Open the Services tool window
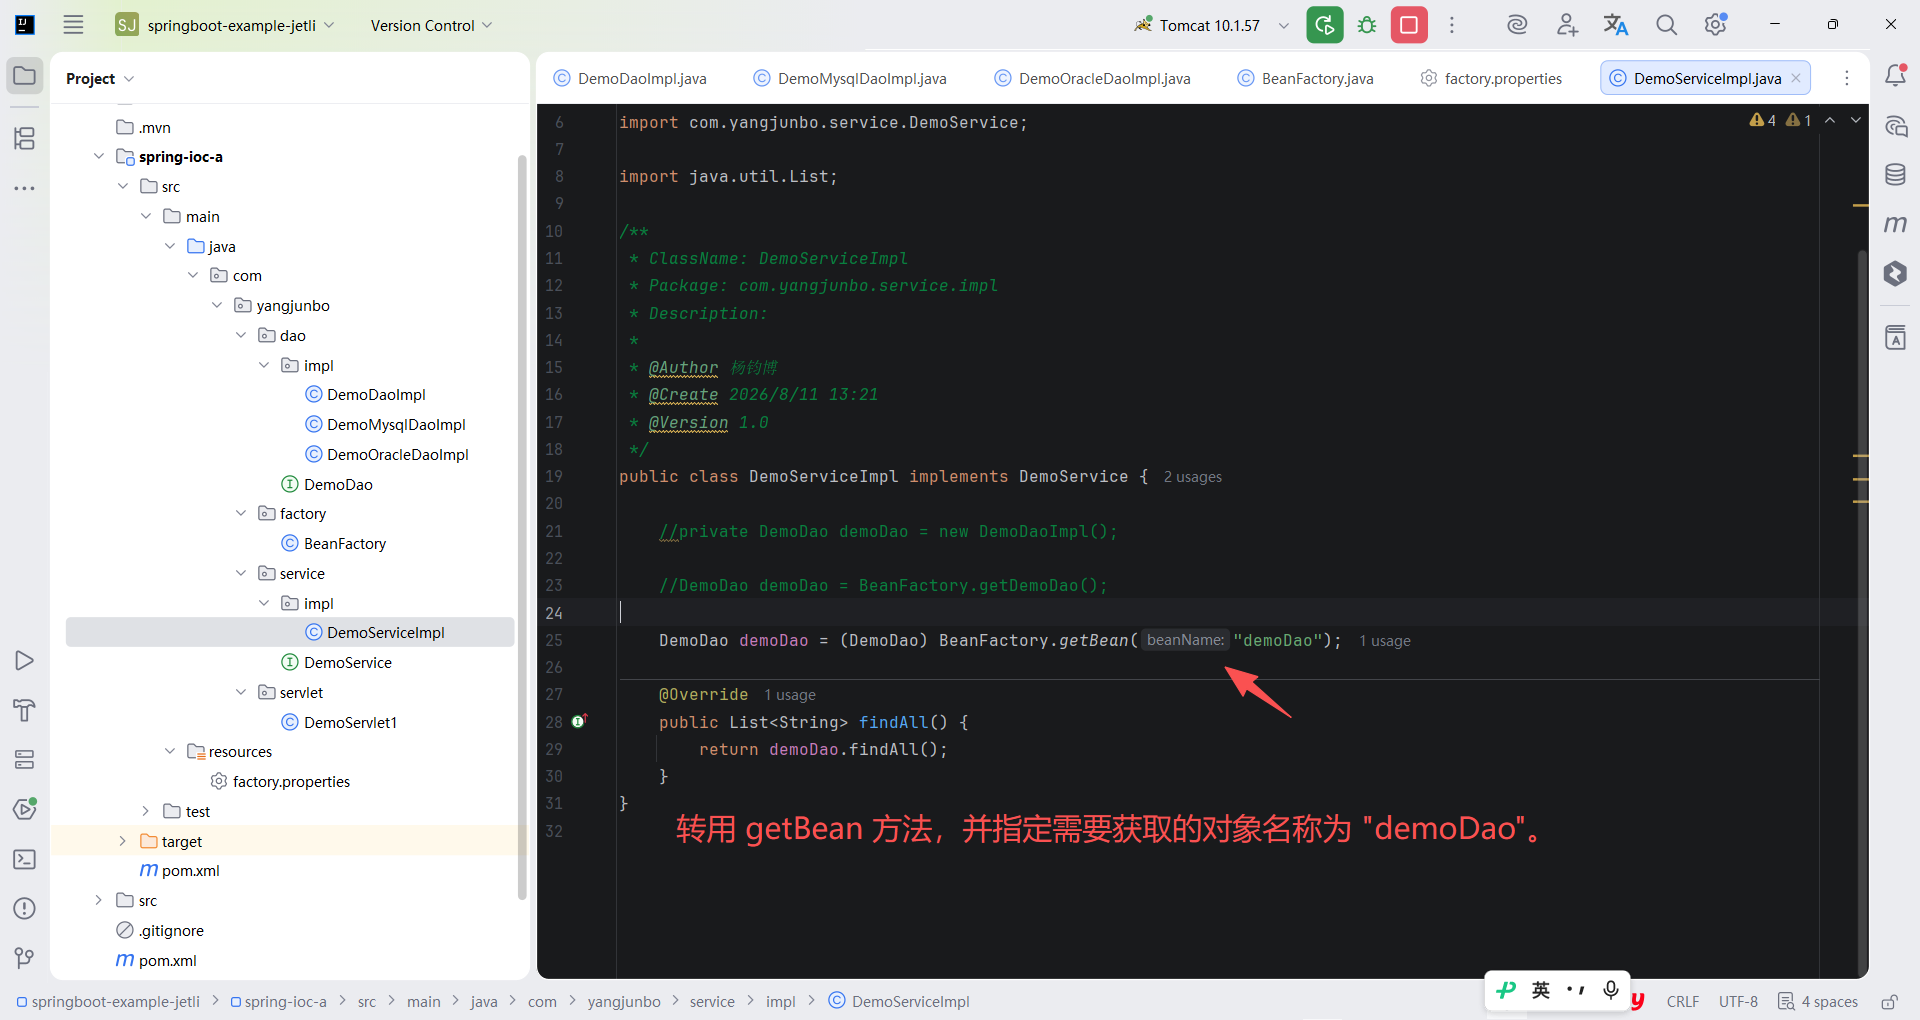Image resolution: width=1920 pixels, height=1020 pixels. (x=25, y=760)
